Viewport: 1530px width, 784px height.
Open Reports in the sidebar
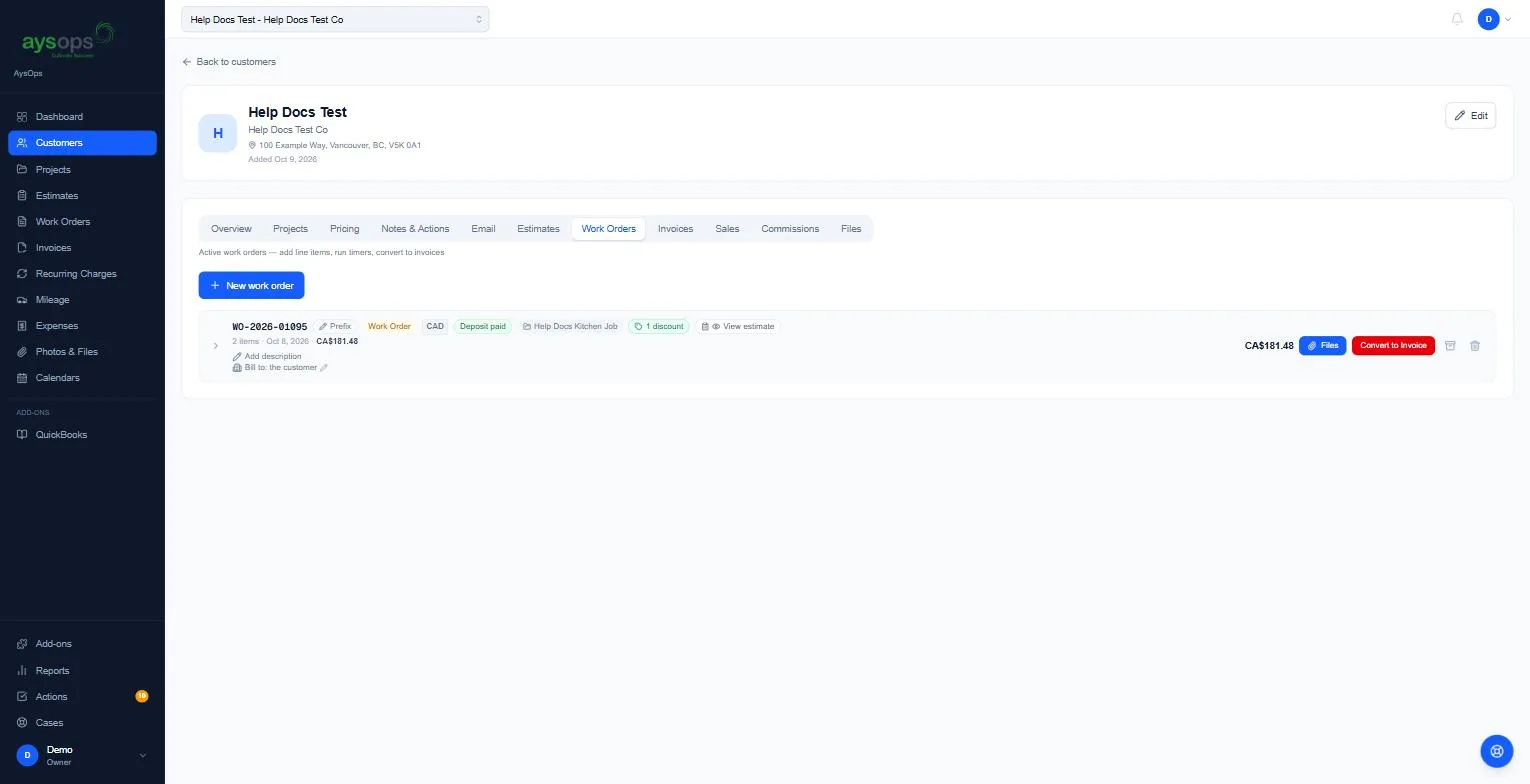(82, 671)
